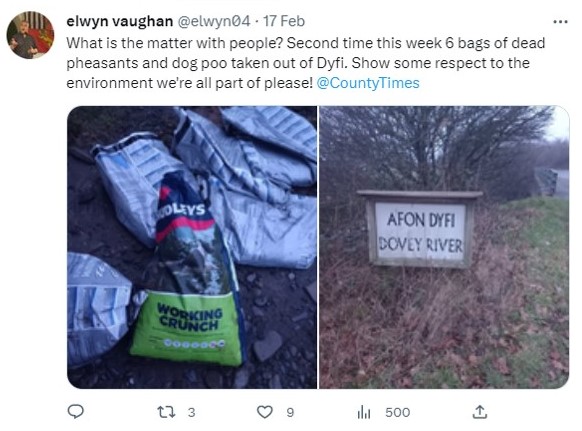Click the 500 views count
The width and height of the screenshot is (582, 431).
pyautogui.click(x=398, y=412)
